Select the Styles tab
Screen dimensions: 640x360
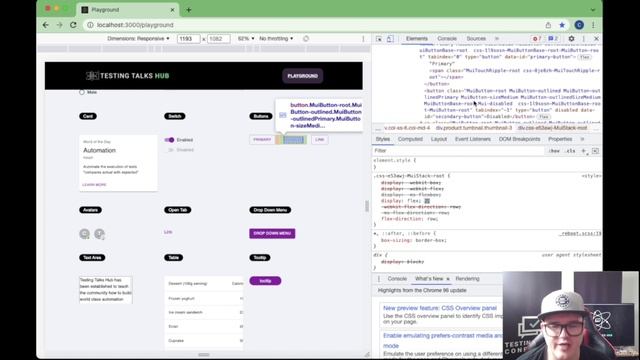(x=382, y=139)
